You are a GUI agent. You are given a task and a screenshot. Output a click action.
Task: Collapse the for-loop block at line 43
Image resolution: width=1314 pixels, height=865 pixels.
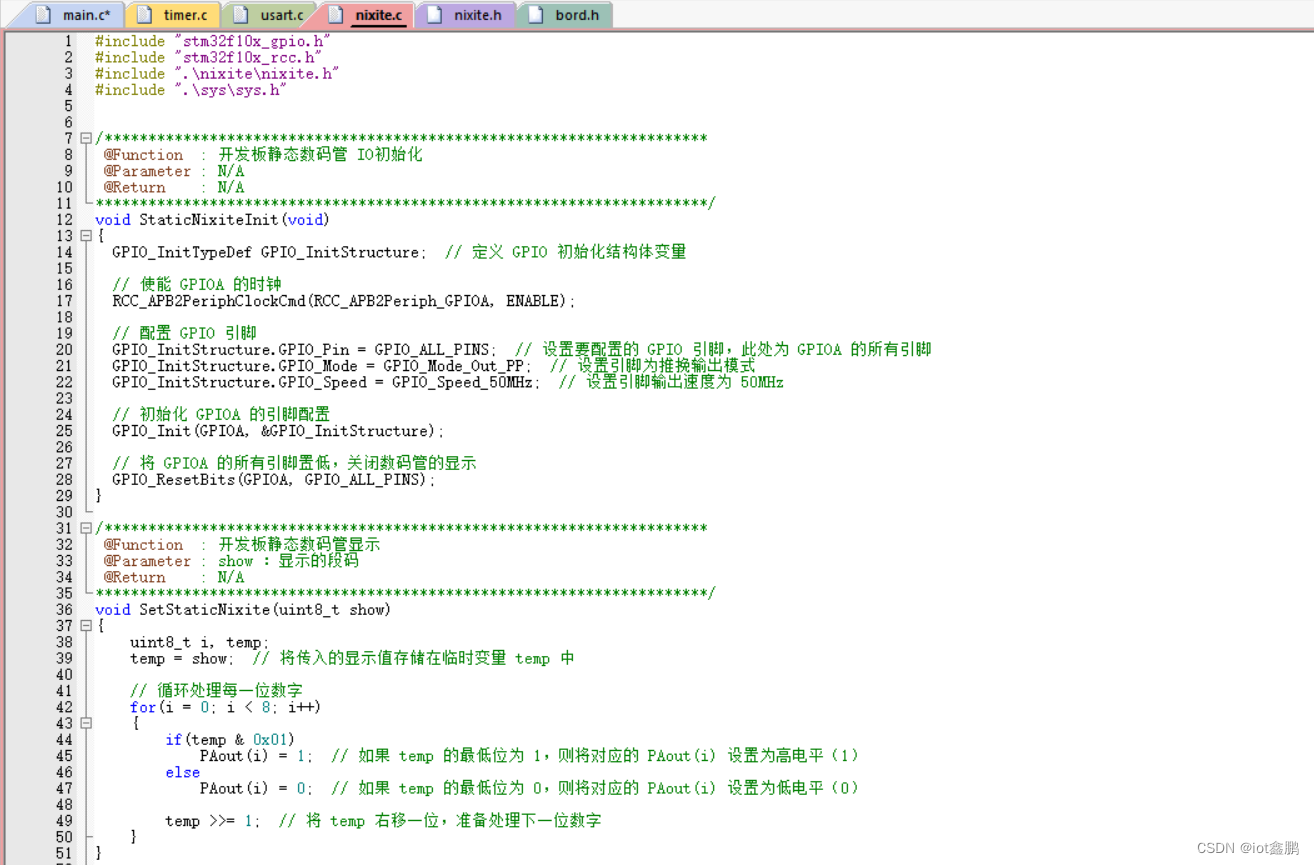(x=86, y=723)
